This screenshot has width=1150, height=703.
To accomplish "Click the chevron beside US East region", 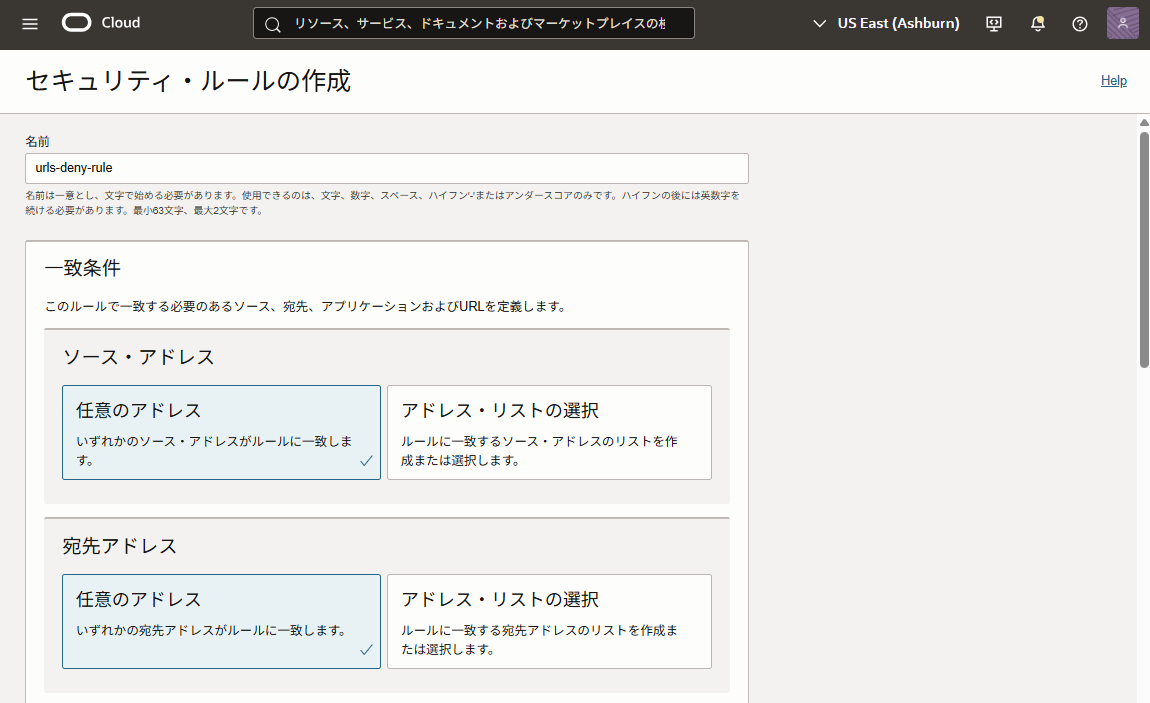I will (820, 24).
